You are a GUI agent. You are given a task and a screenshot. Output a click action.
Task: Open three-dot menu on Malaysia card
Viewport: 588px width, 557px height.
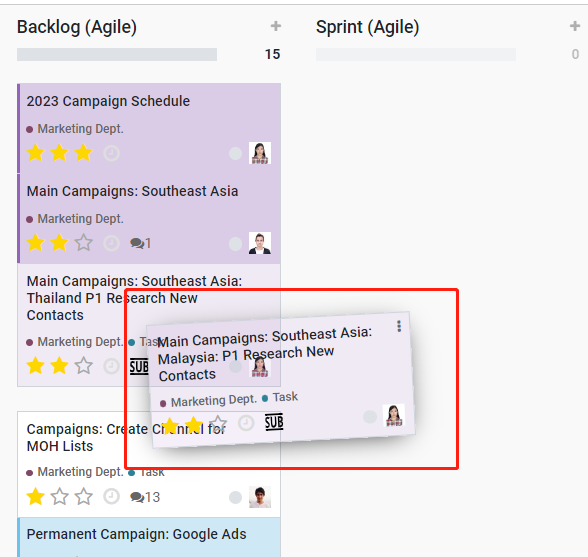tap(399, 326)
